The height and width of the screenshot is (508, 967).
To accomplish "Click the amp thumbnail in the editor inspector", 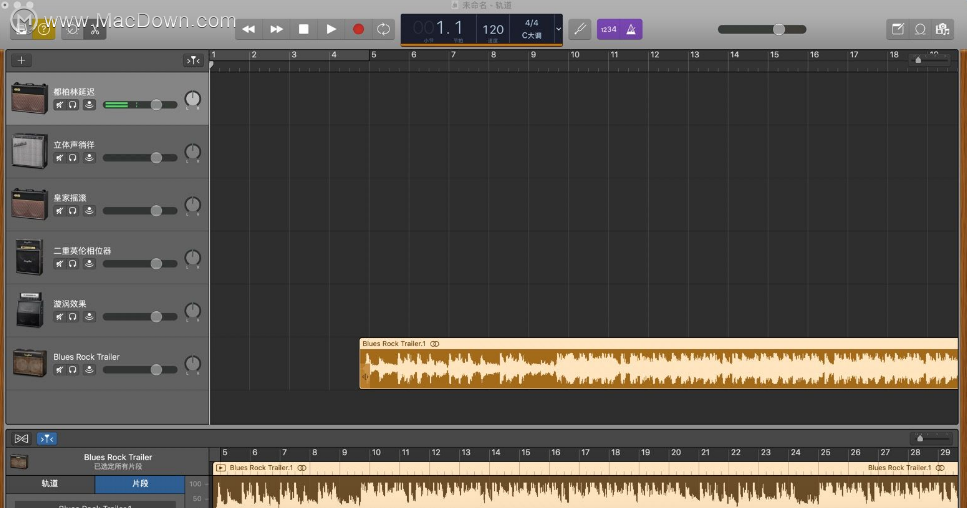I will point(19,461).
